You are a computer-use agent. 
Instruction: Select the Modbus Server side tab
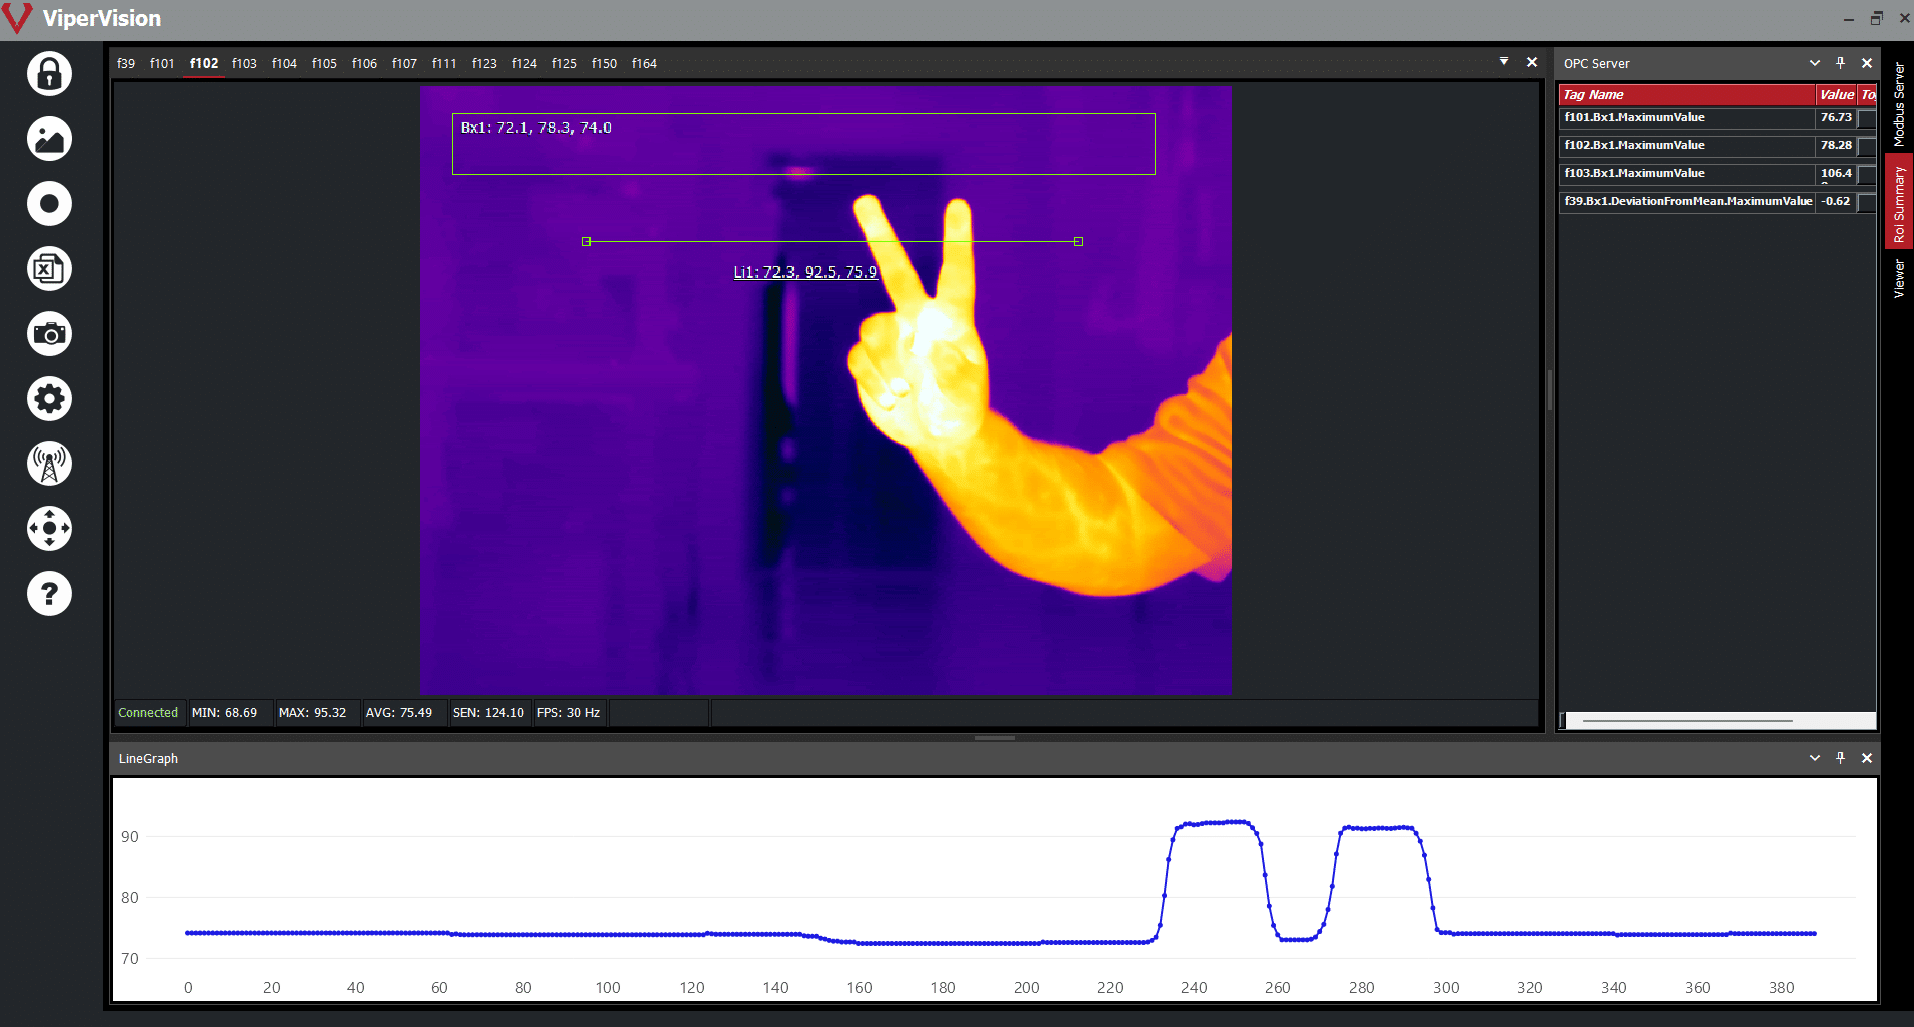(x=1899, y=104)
